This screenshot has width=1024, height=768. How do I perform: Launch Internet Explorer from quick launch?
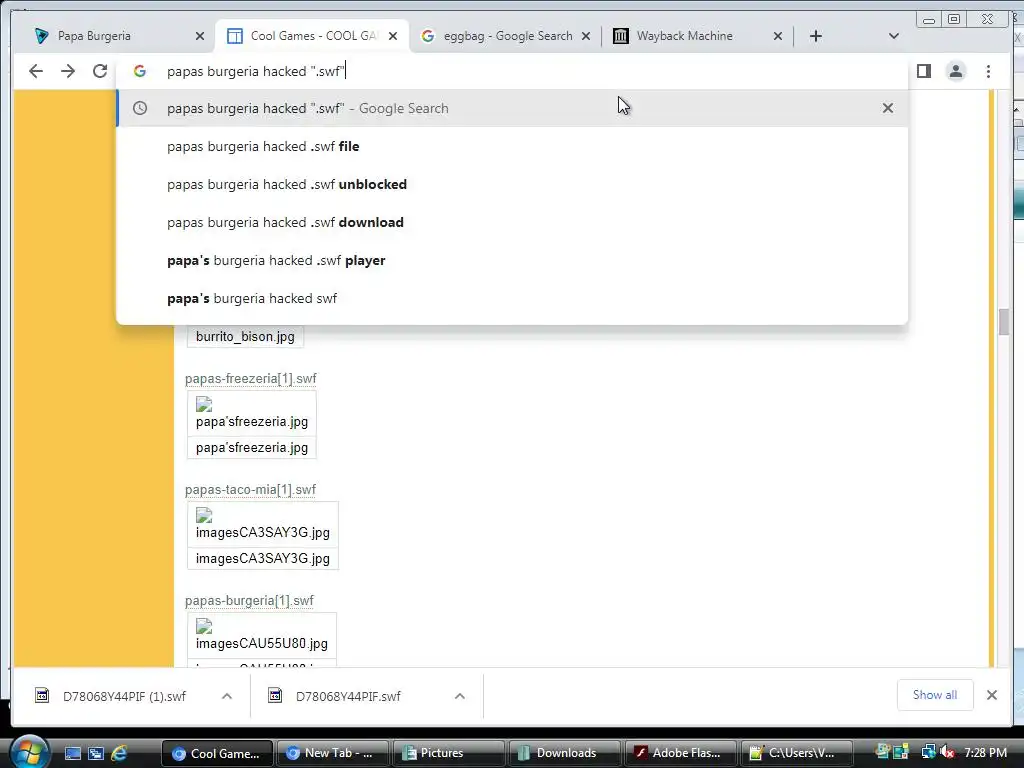coord(119,753)
